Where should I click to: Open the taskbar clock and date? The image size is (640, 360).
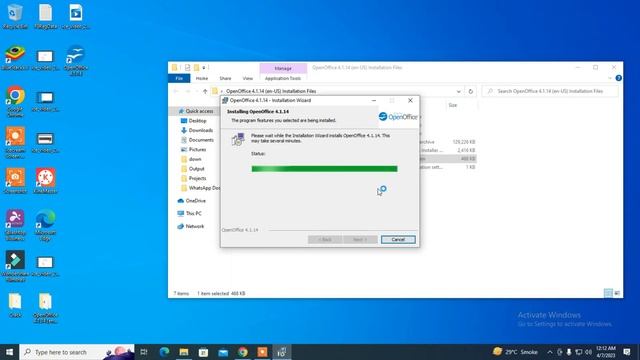pos(606,352)
